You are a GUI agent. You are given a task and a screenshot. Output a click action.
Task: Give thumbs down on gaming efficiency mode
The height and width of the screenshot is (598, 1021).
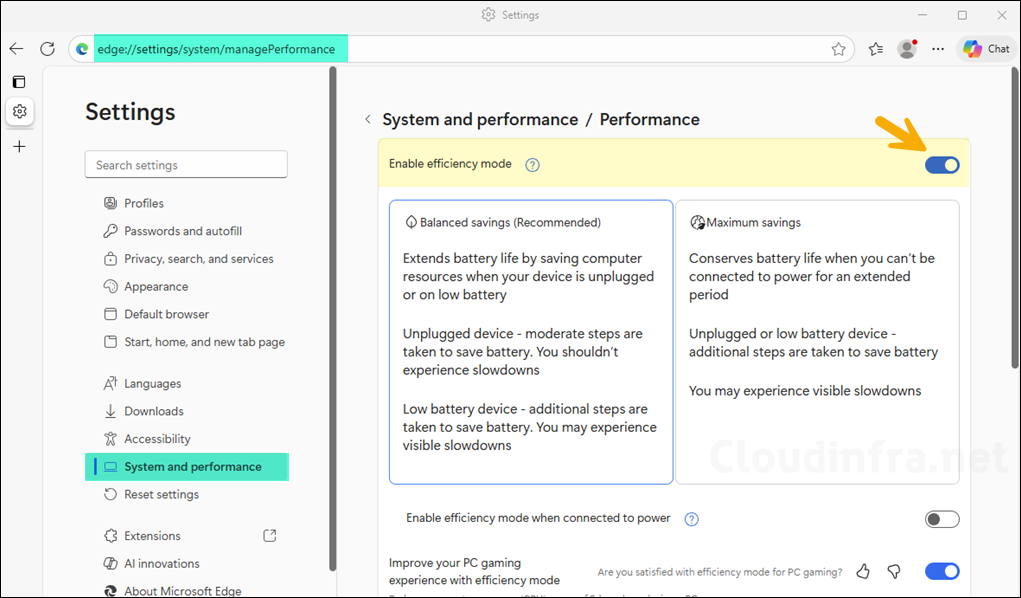pyautogui.click(x=893, y=571)
